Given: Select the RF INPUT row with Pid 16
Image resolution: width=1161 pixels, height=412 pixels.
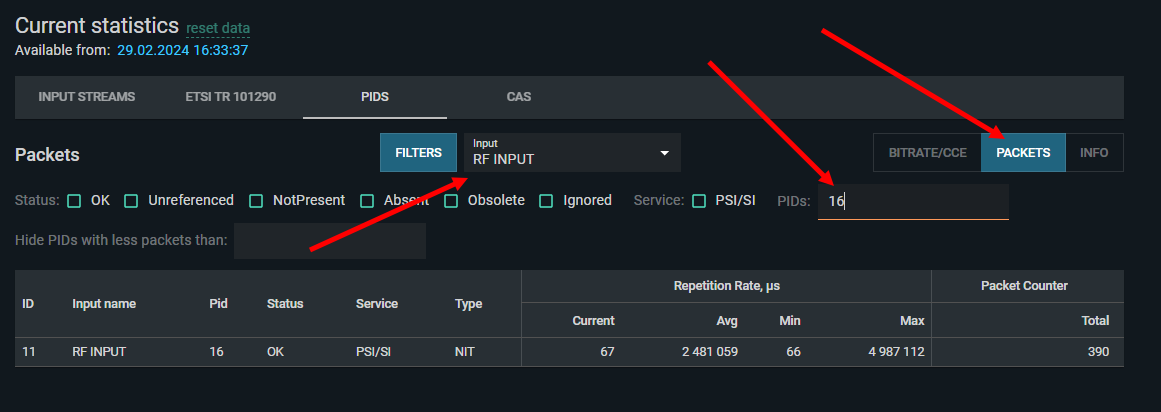Looking at the screenshot, I should click(568, 351).
